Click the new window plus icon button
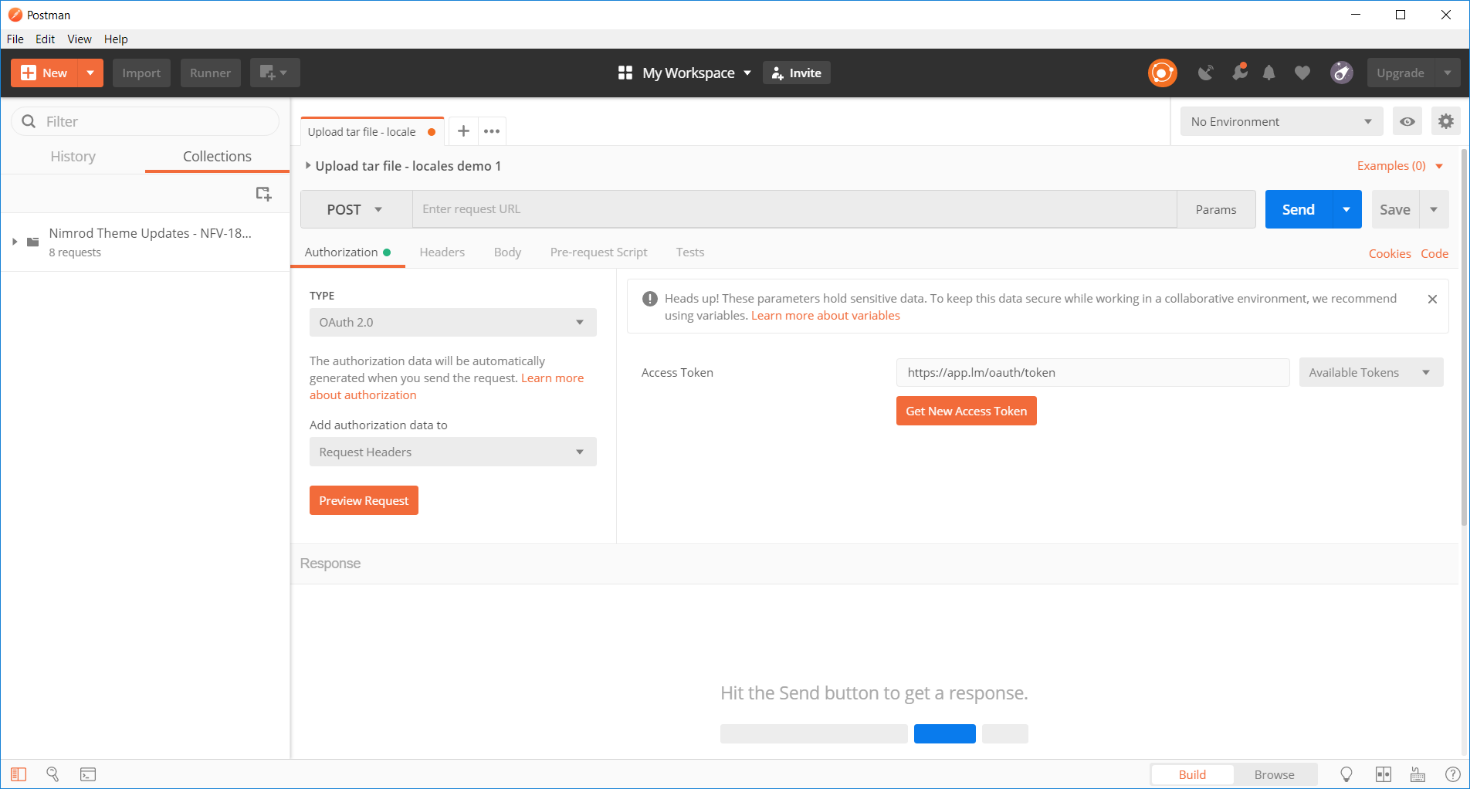 point(275,73)
